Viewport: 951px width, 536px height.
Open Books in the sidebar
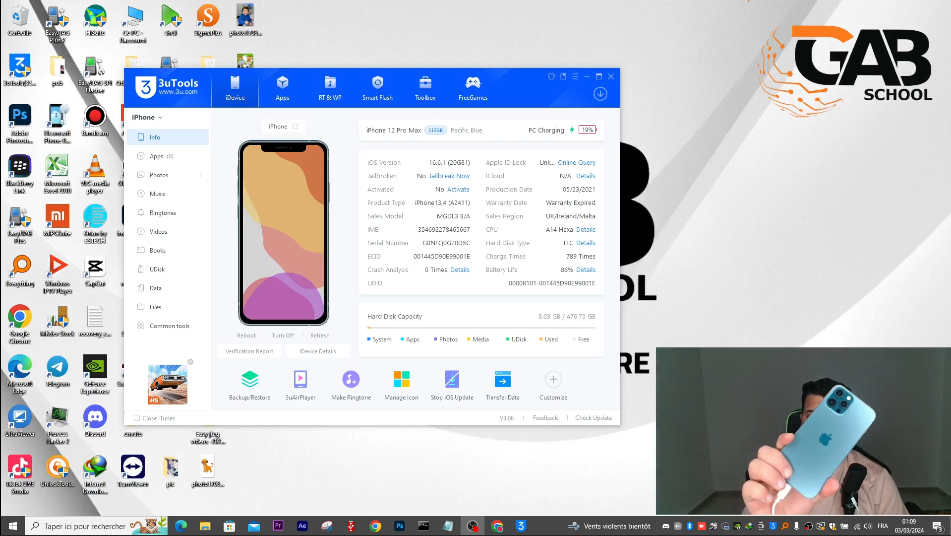(x=168, y=250)
